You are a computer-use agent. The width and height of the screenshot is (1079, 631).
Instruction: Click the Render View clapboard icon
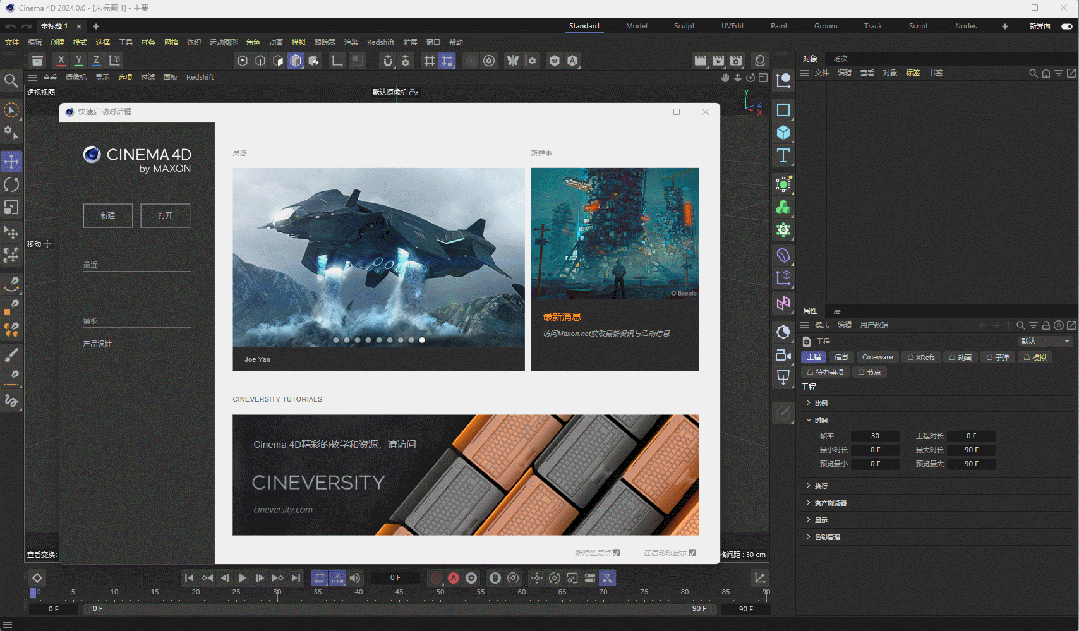(701, 61)
